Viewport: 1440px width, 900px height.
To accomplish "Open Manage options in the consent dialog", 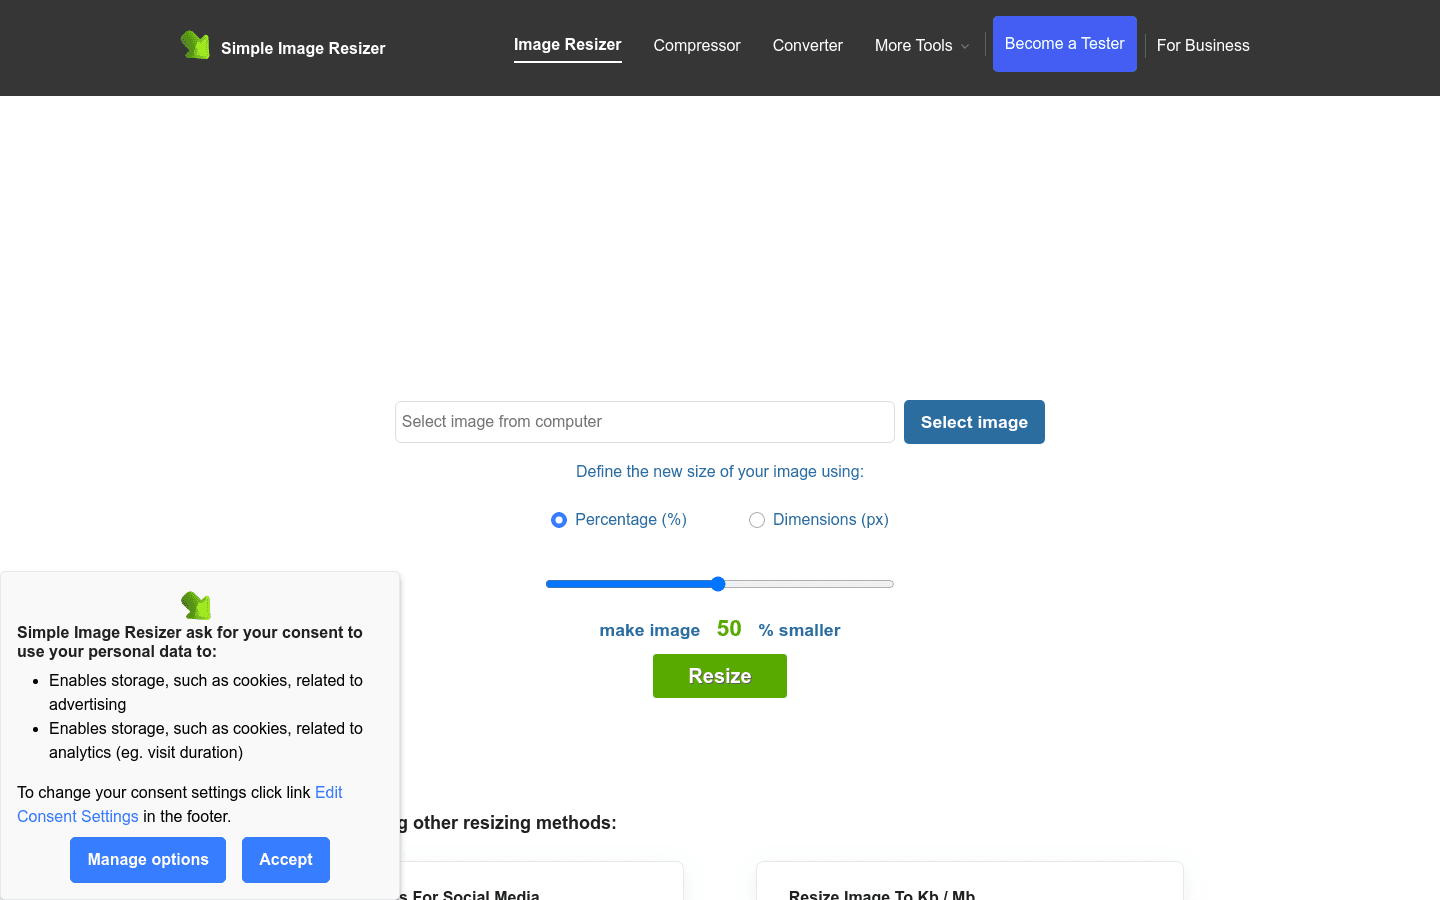I will tap(147, 859).
